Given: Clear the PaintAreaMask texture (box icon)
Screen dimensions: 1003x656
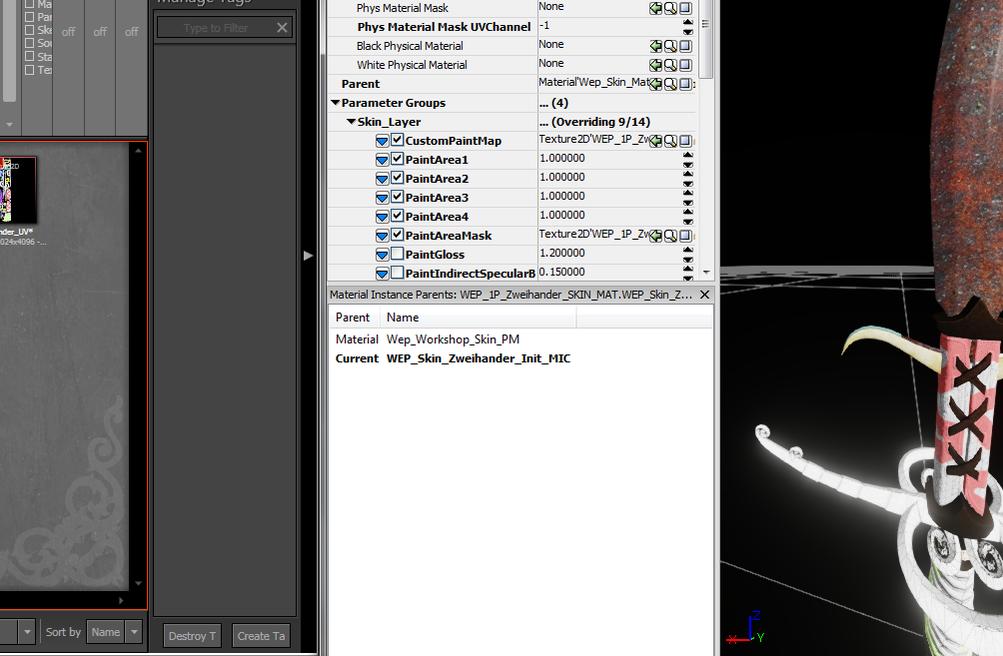Looking at the screenshot, I should pyautogui.click(x=685, y=236).
